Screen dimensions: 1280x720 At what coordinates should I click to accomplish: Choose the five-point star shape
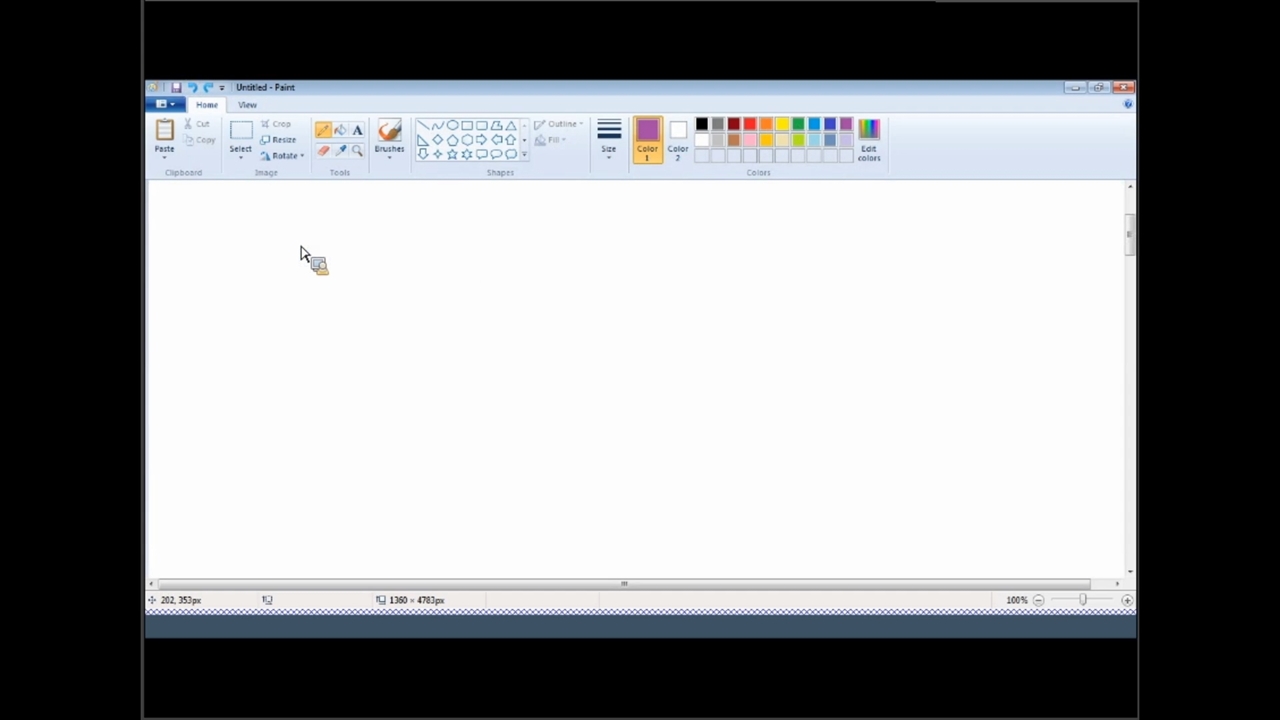tap(452, 154)
